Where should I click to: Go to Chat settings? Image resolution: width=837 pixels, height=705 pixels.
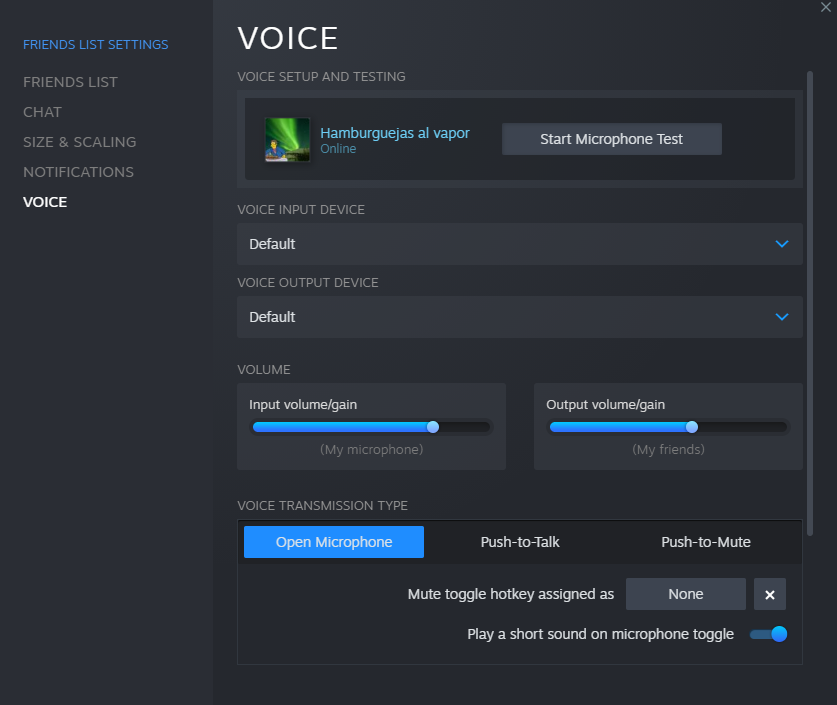(x=42, y=112)
